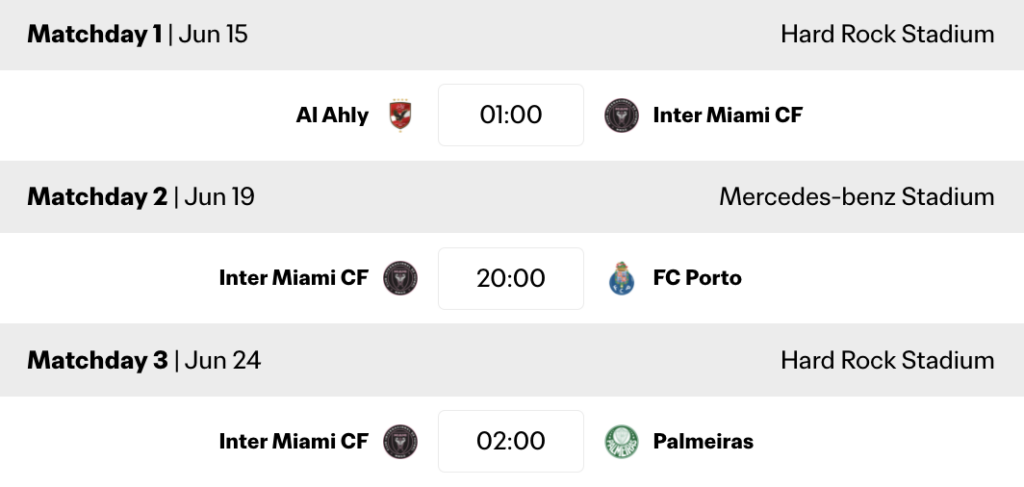Open the 02:00 kickoff time box
Viewport: 1024px width, 487px height.
click(510, 441)
